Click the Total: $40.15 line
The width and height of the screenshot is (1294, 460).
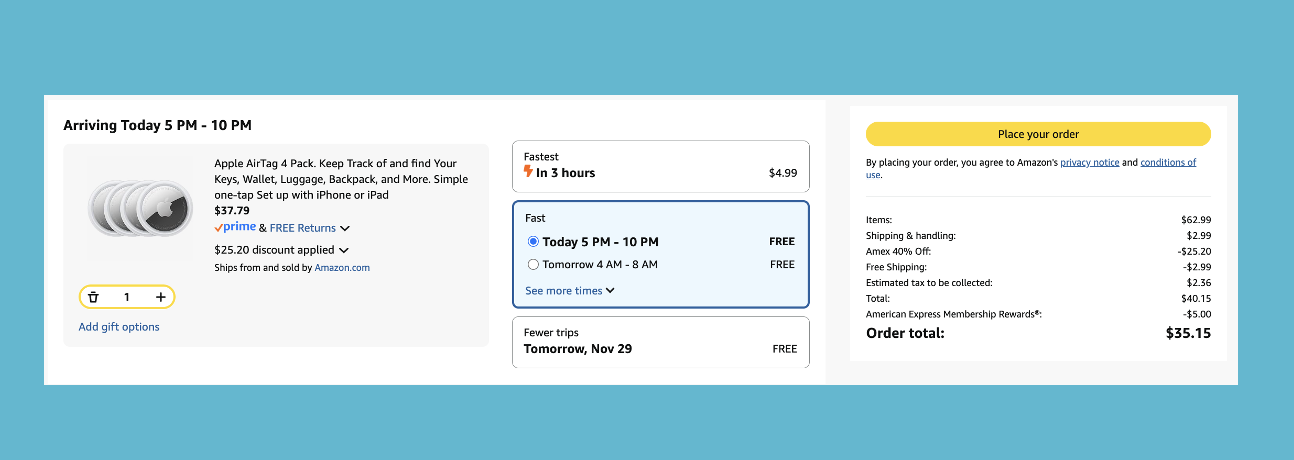pos(1038,298)
